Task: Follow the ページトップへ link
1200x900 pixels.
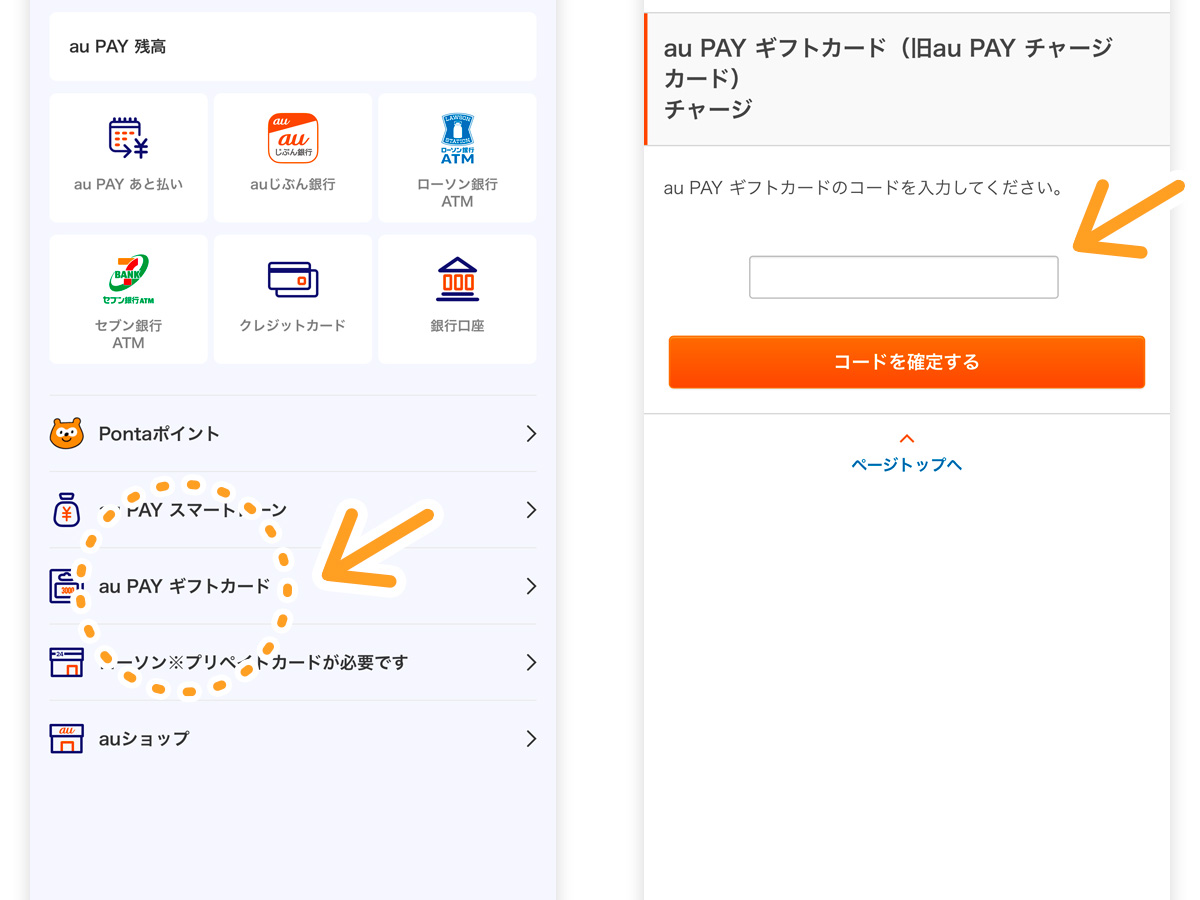Action: click(907, 465)
